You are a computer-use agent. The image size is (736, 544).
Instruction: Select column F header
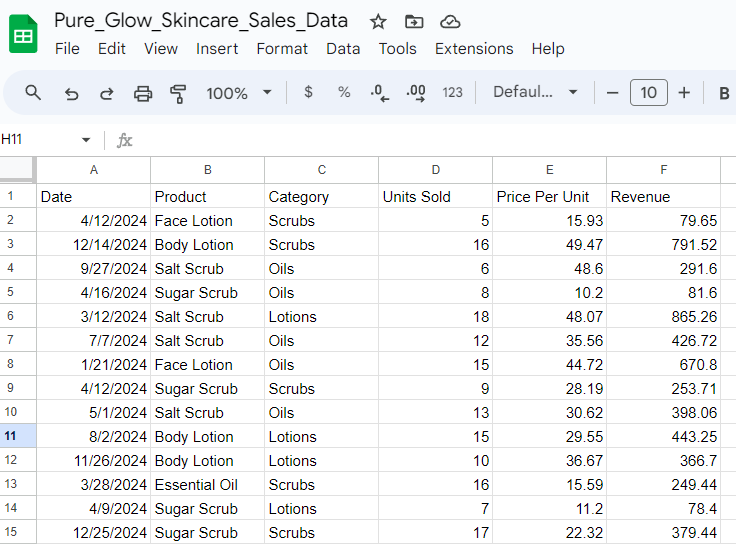(664, 170)
